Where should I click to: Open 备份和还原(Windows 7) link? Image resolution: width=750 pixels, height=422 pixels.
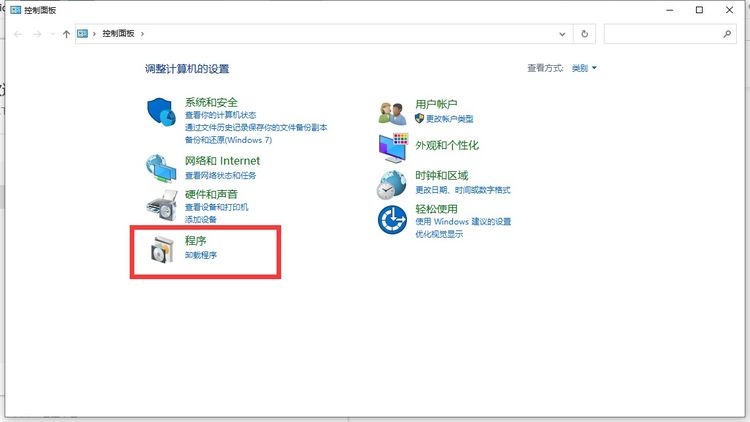coord(228,140)
